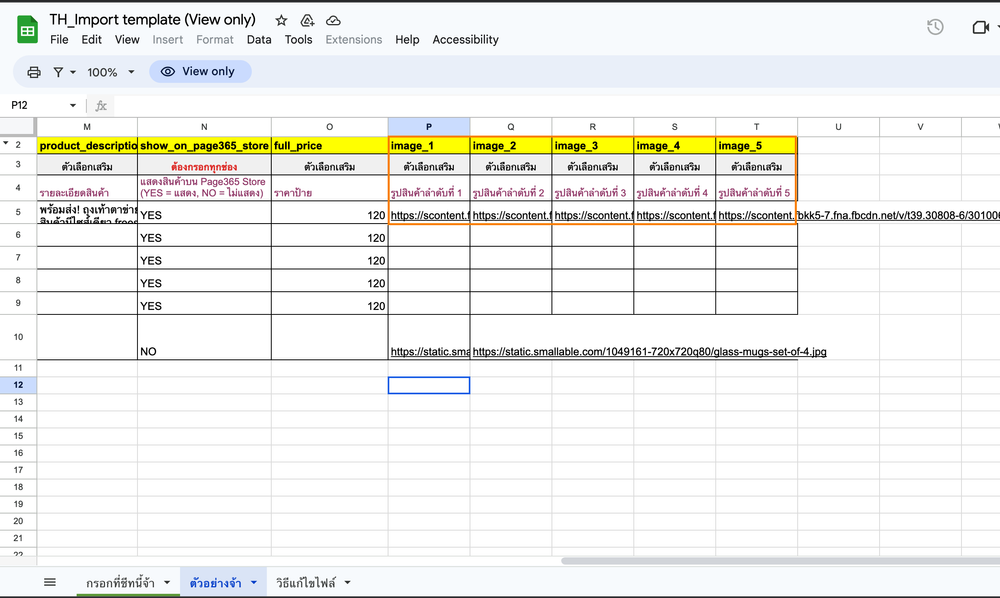Click the ราคาป้าย cell
The height and width of the screenshot is (598, 1000).
point(330,188)
